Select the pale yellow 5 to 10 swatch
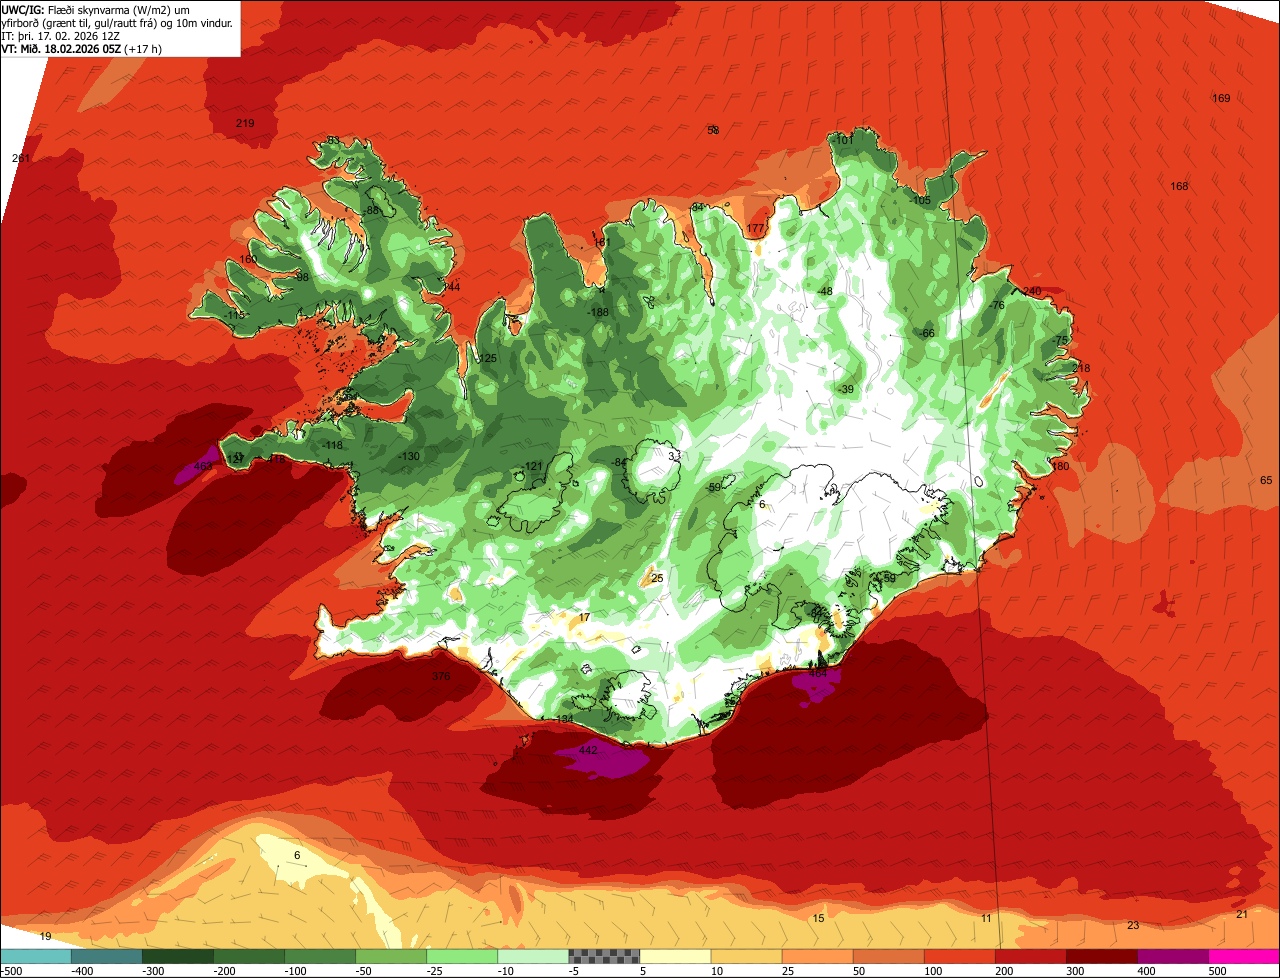This screenshot has width=1280, height=978. point(675,956)
